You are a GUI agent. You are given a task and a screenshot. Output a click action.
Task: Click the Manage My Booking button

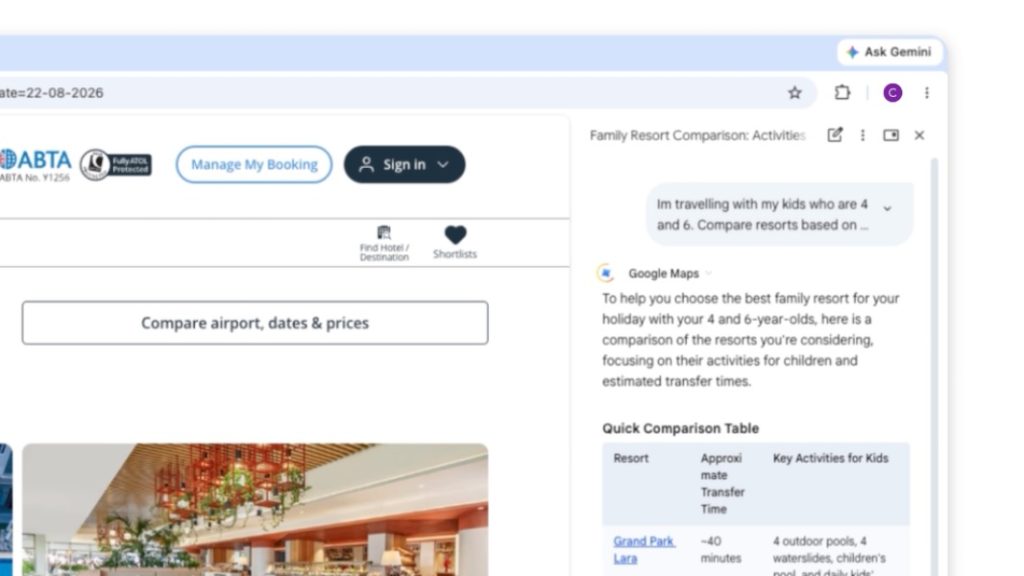click(254, 165)
